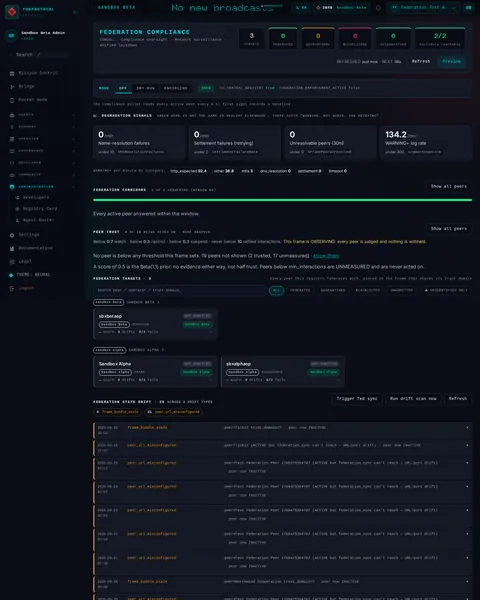Set compliance mode to ENFORCING
Viewport: 480px width, 600px height.
pos(176,88)
